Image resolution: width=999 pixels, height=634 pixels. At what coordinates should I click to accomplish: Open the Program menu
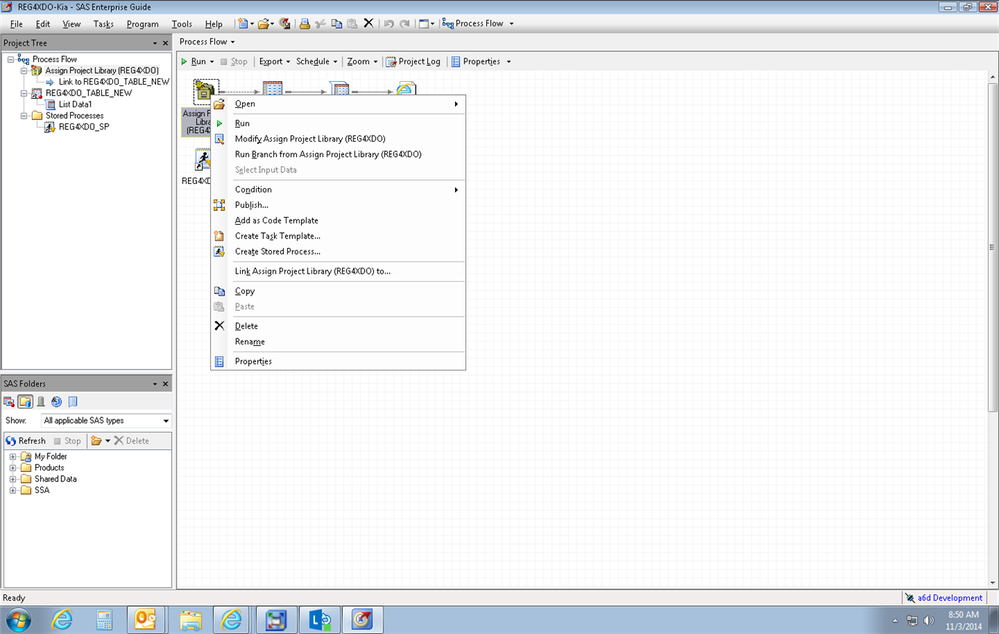tap(142, 24)
